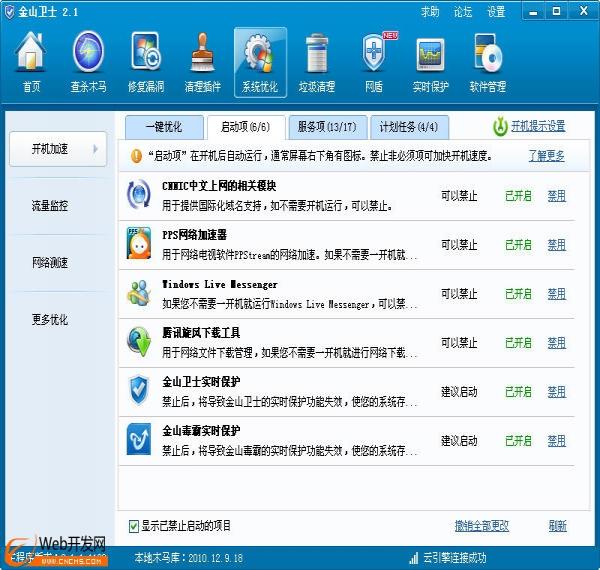This screenshot has height=570, width=600.
Task: Disable Windows Live Messenger startup via 禁用
Action: coord(556,294)
